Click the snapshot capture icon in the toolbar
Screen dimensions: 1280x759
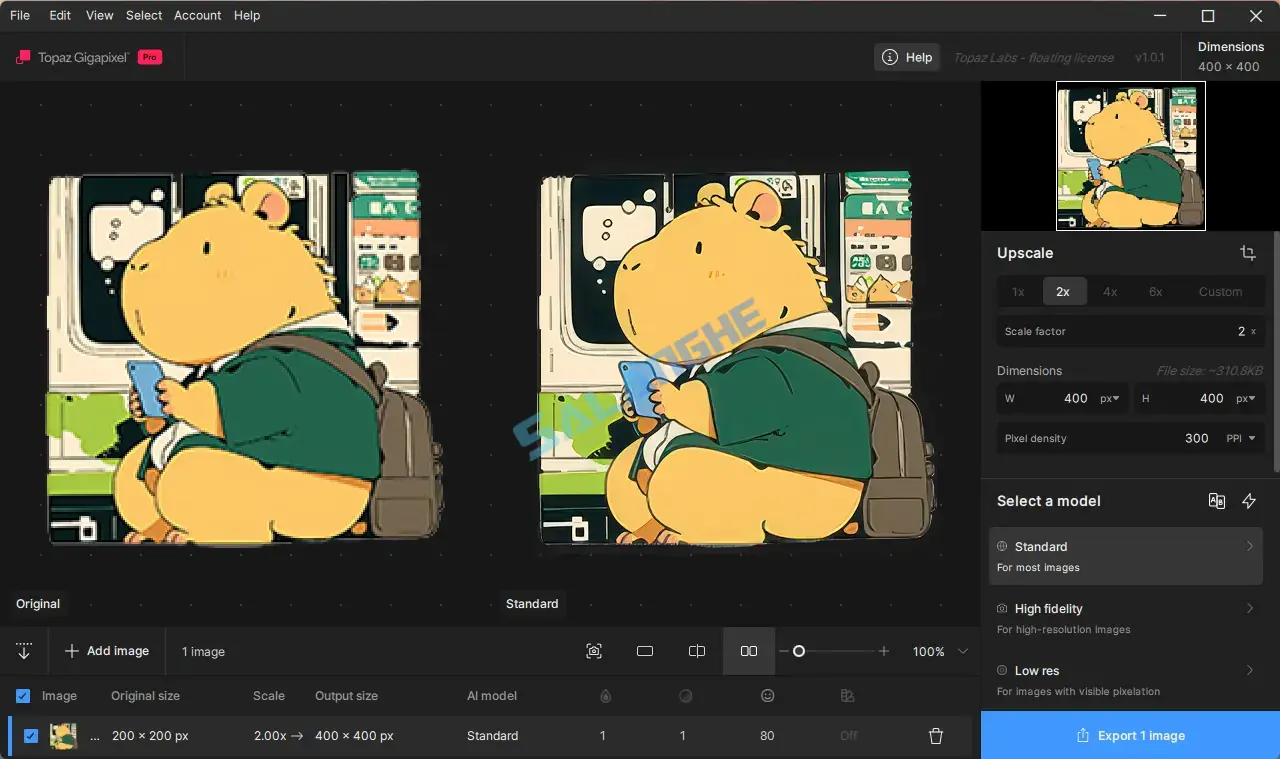594,651
